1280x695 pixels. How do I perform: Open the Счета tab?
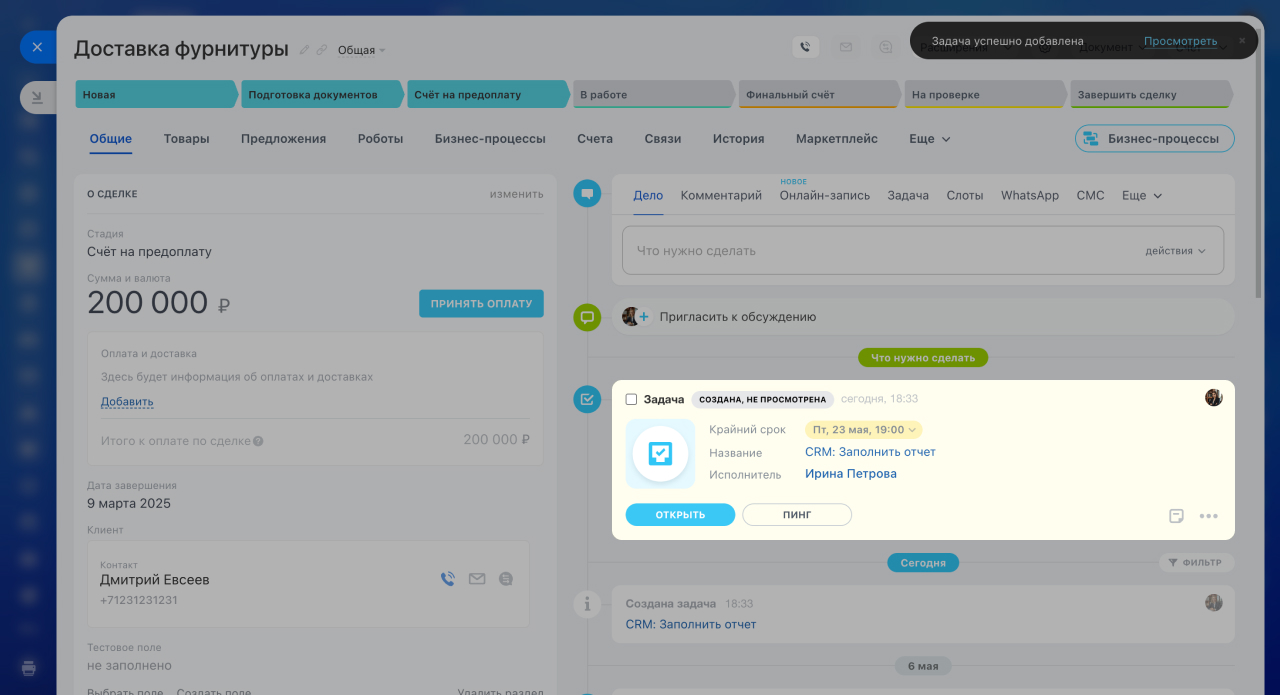(x=595, y=139)
